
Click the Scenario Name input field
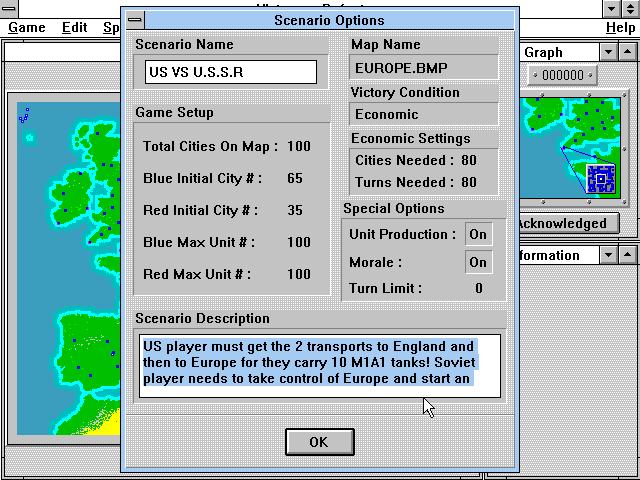231,72
